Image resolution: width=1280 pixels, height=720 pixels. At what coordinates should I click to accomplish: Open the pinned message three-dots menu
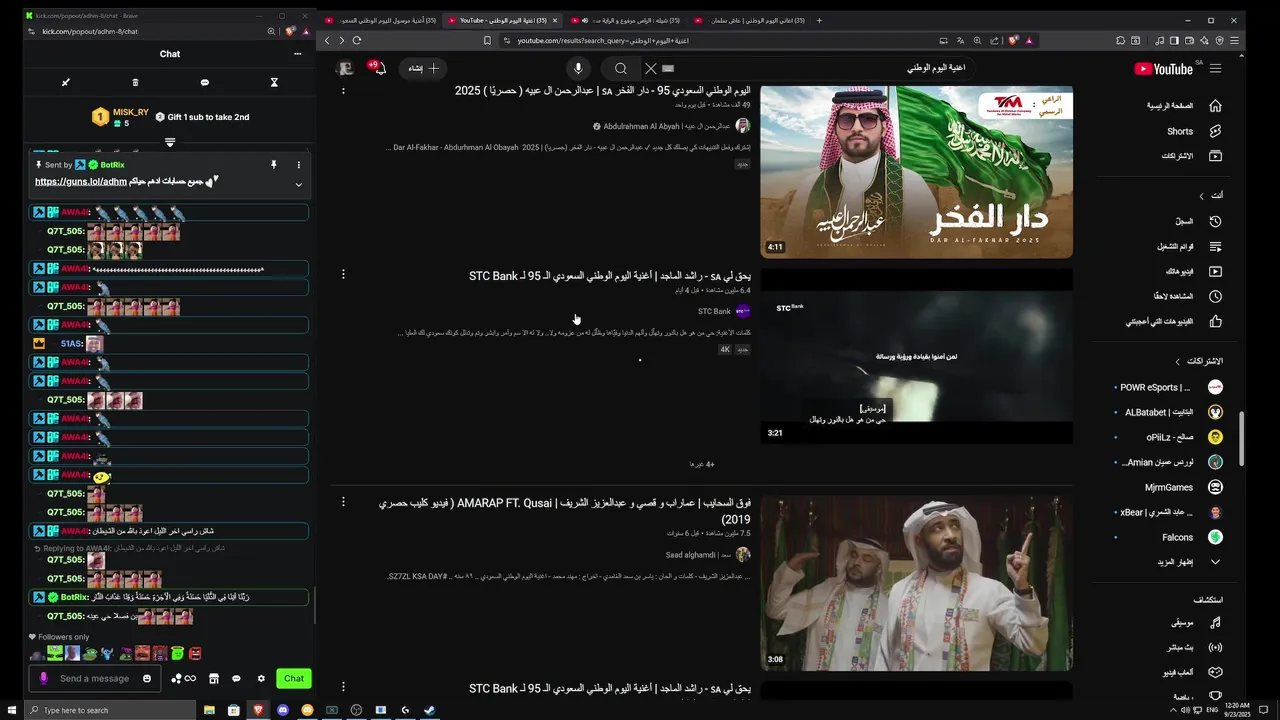pyautogui.click(x=298, y=165)
